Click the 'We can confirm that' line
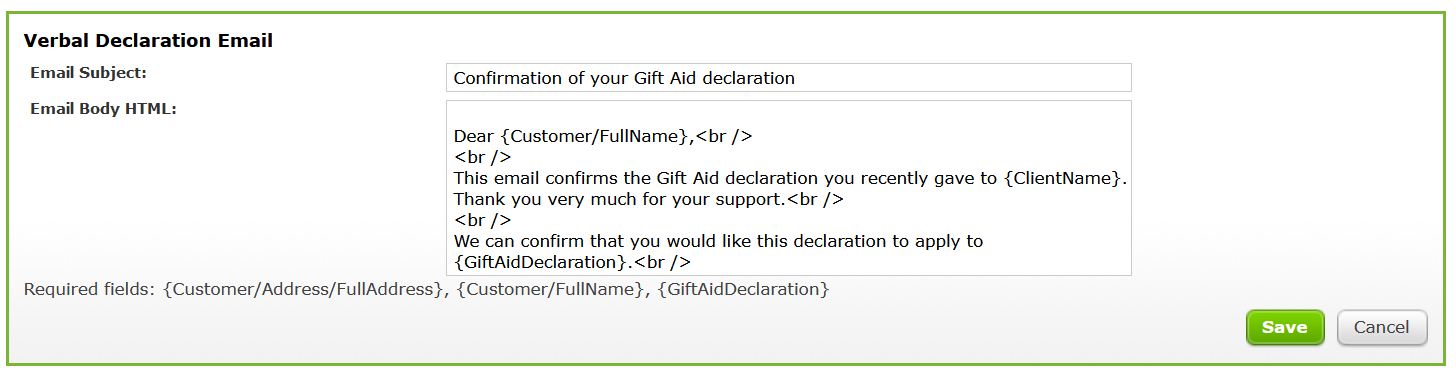Screen dimensions: 1456x375 pos(718,241)
